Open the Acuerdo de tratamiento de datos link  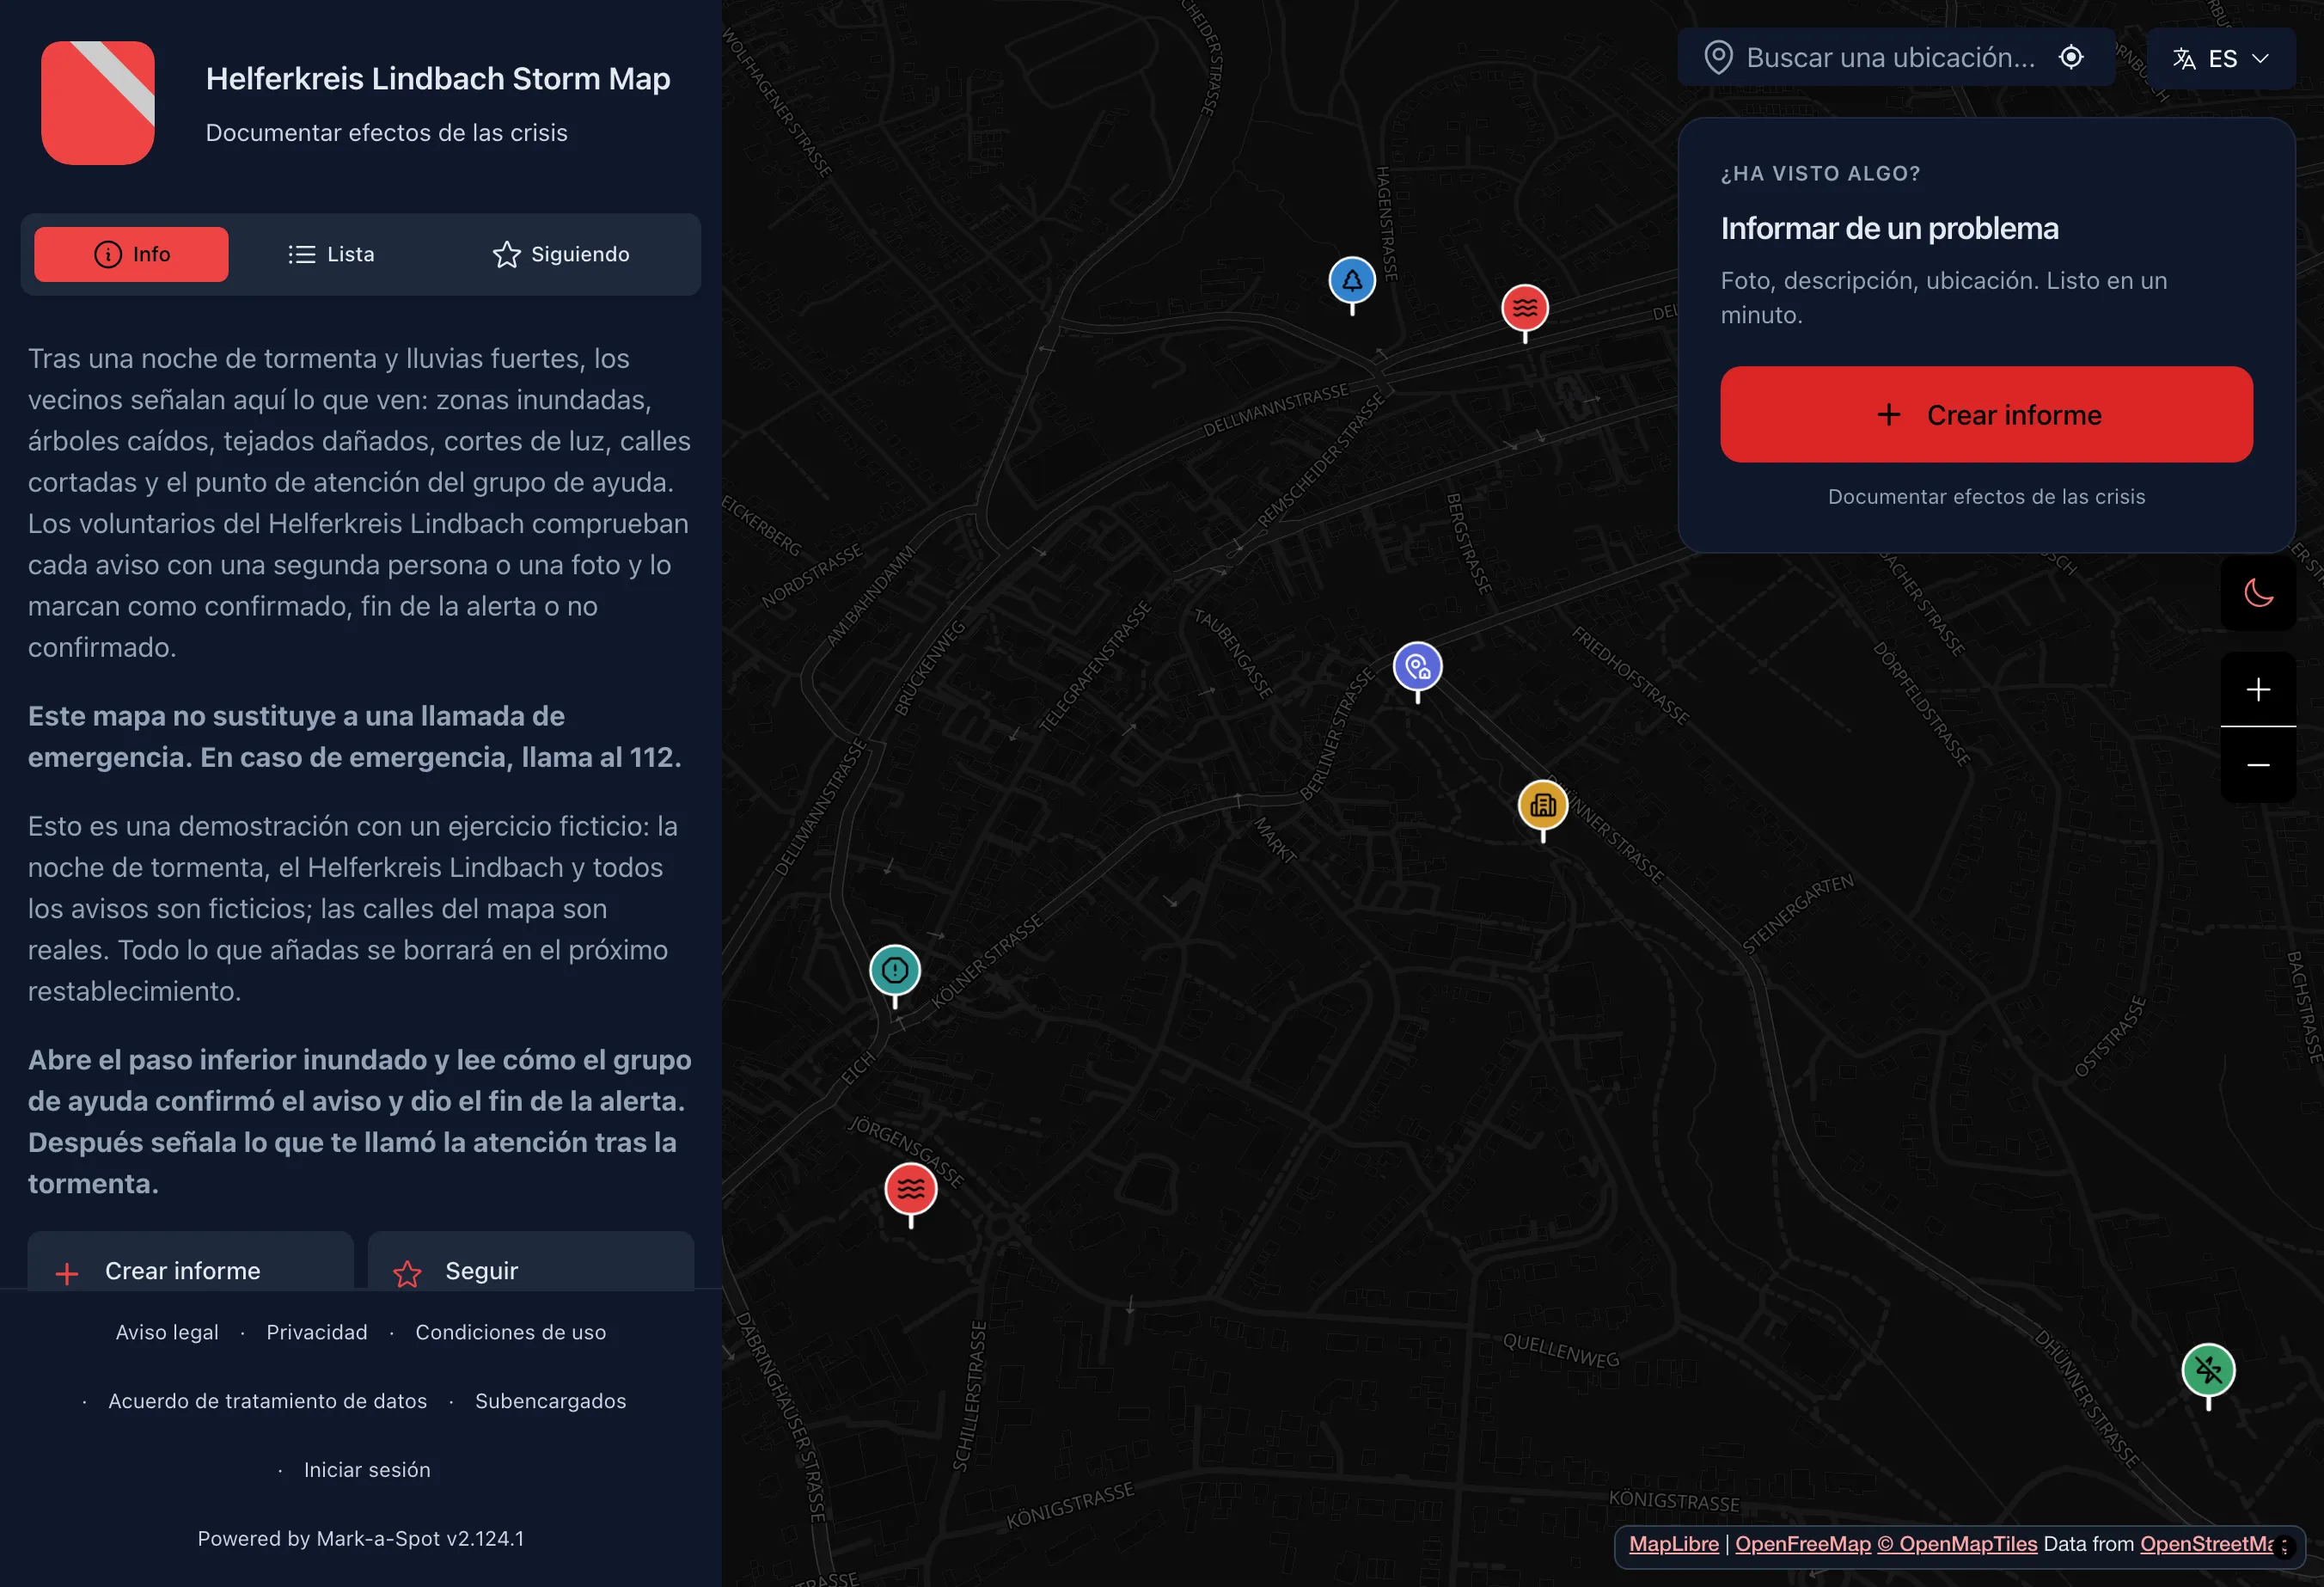pyautogui.click(x=268, y=1401)
